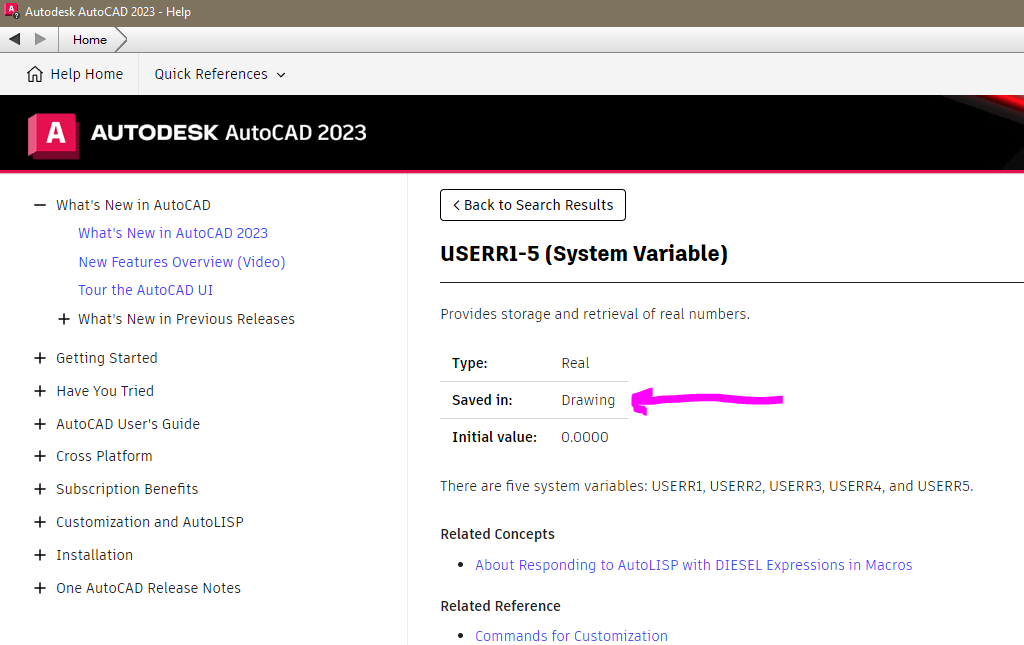Expand the Installation section
The width and height of the screenshot is (1024, 645).
tap(39, 554)
